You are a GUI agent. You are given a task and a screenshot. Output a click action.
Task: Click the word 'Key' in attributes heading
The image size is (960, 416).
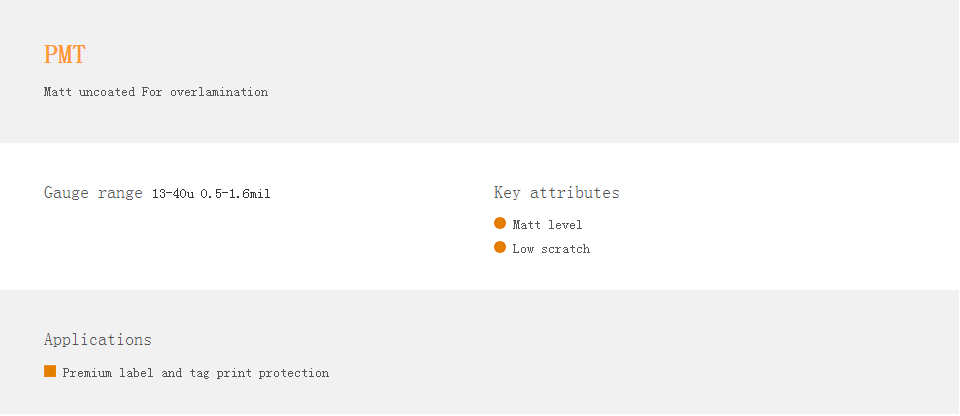507,193
